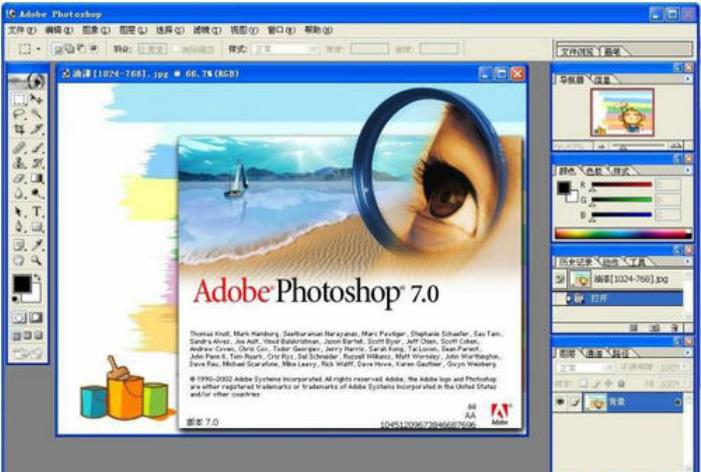
Task: Switch to the 色板 (Swatches) tab
Action: click(594, 171)
